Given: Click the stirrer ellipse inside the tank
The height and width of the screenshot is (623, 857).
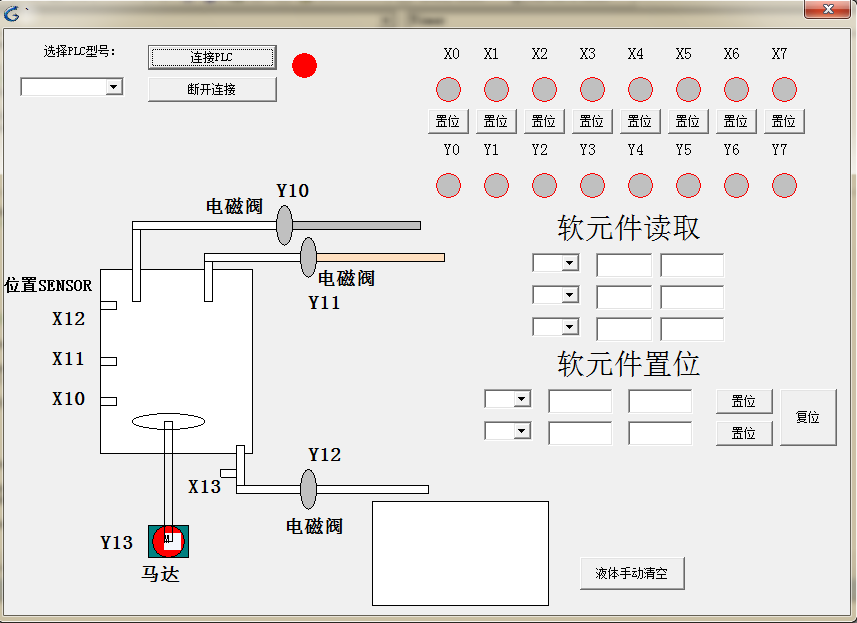Looking at the screenshot, I should [168, 422].
